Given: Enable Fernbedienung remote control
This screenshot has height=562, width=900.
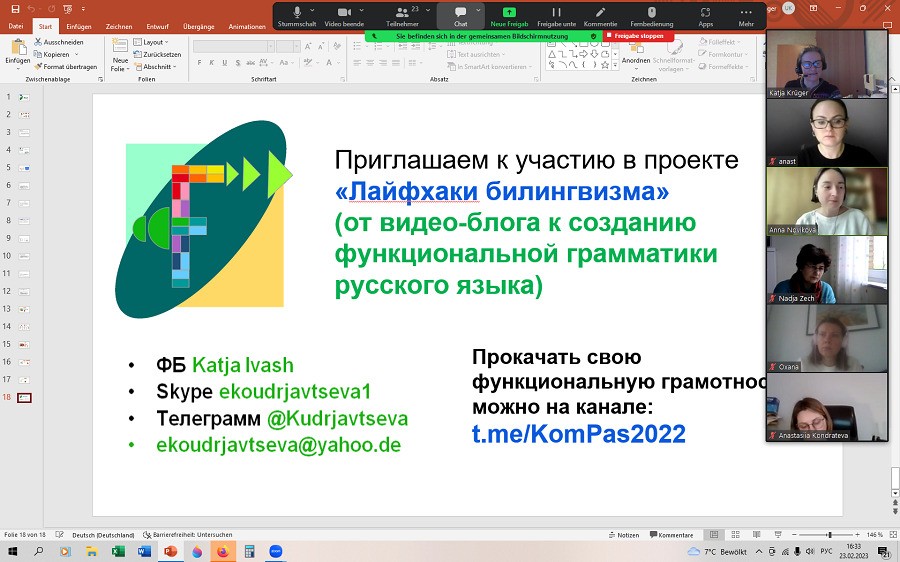Looking at the screenshot, I should coord(651,14).
